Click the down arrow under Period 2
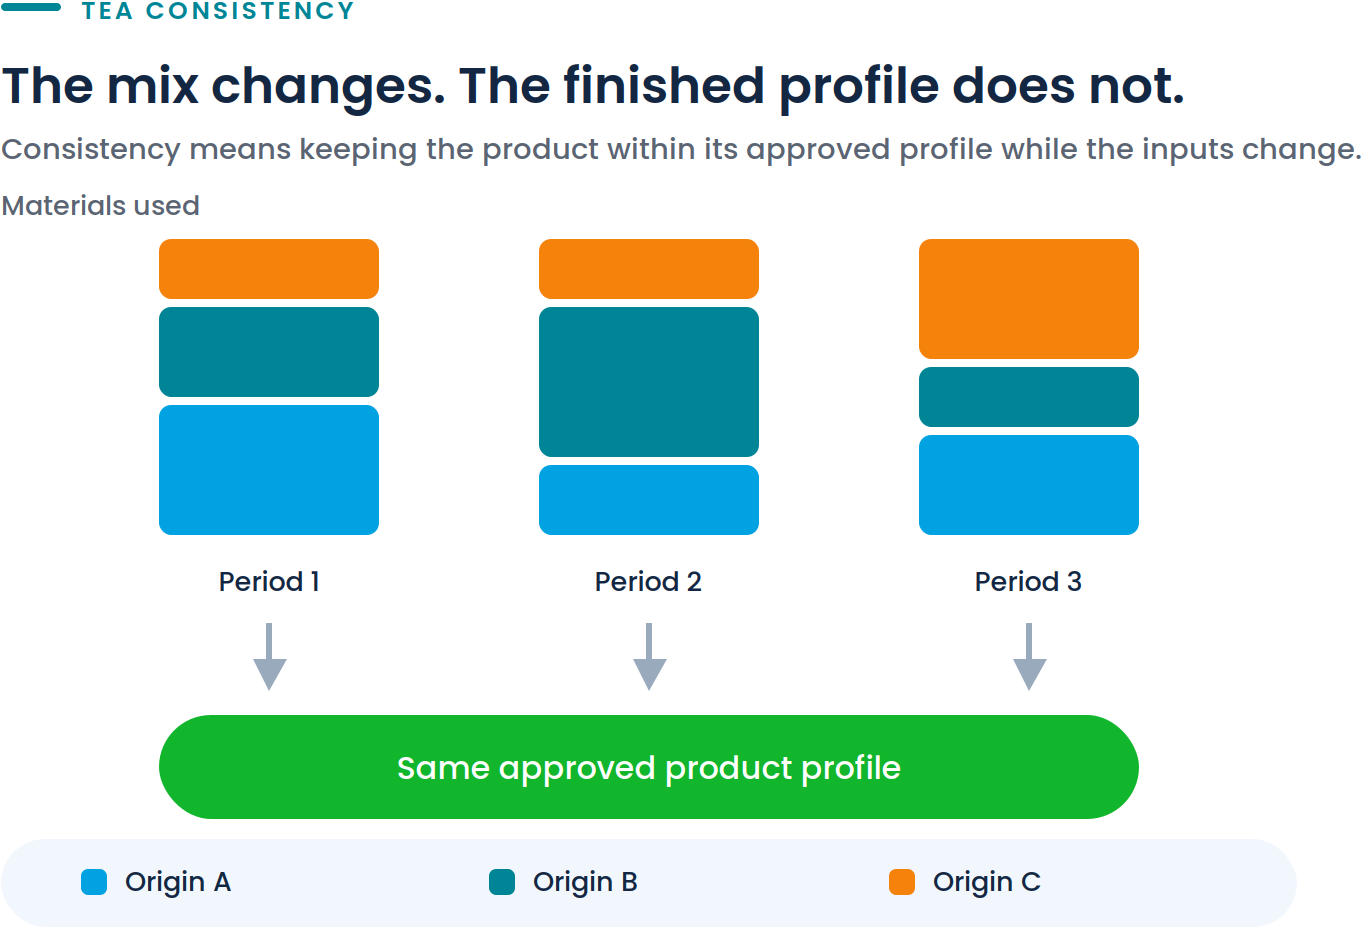 click(649, 657)
